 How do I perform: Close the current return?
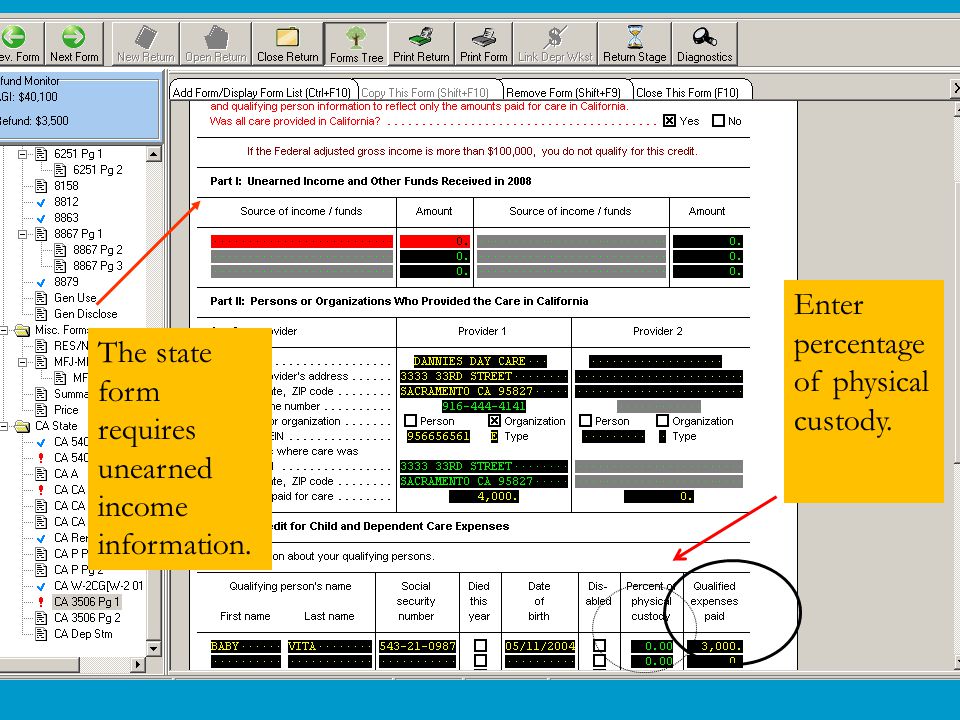288,44
